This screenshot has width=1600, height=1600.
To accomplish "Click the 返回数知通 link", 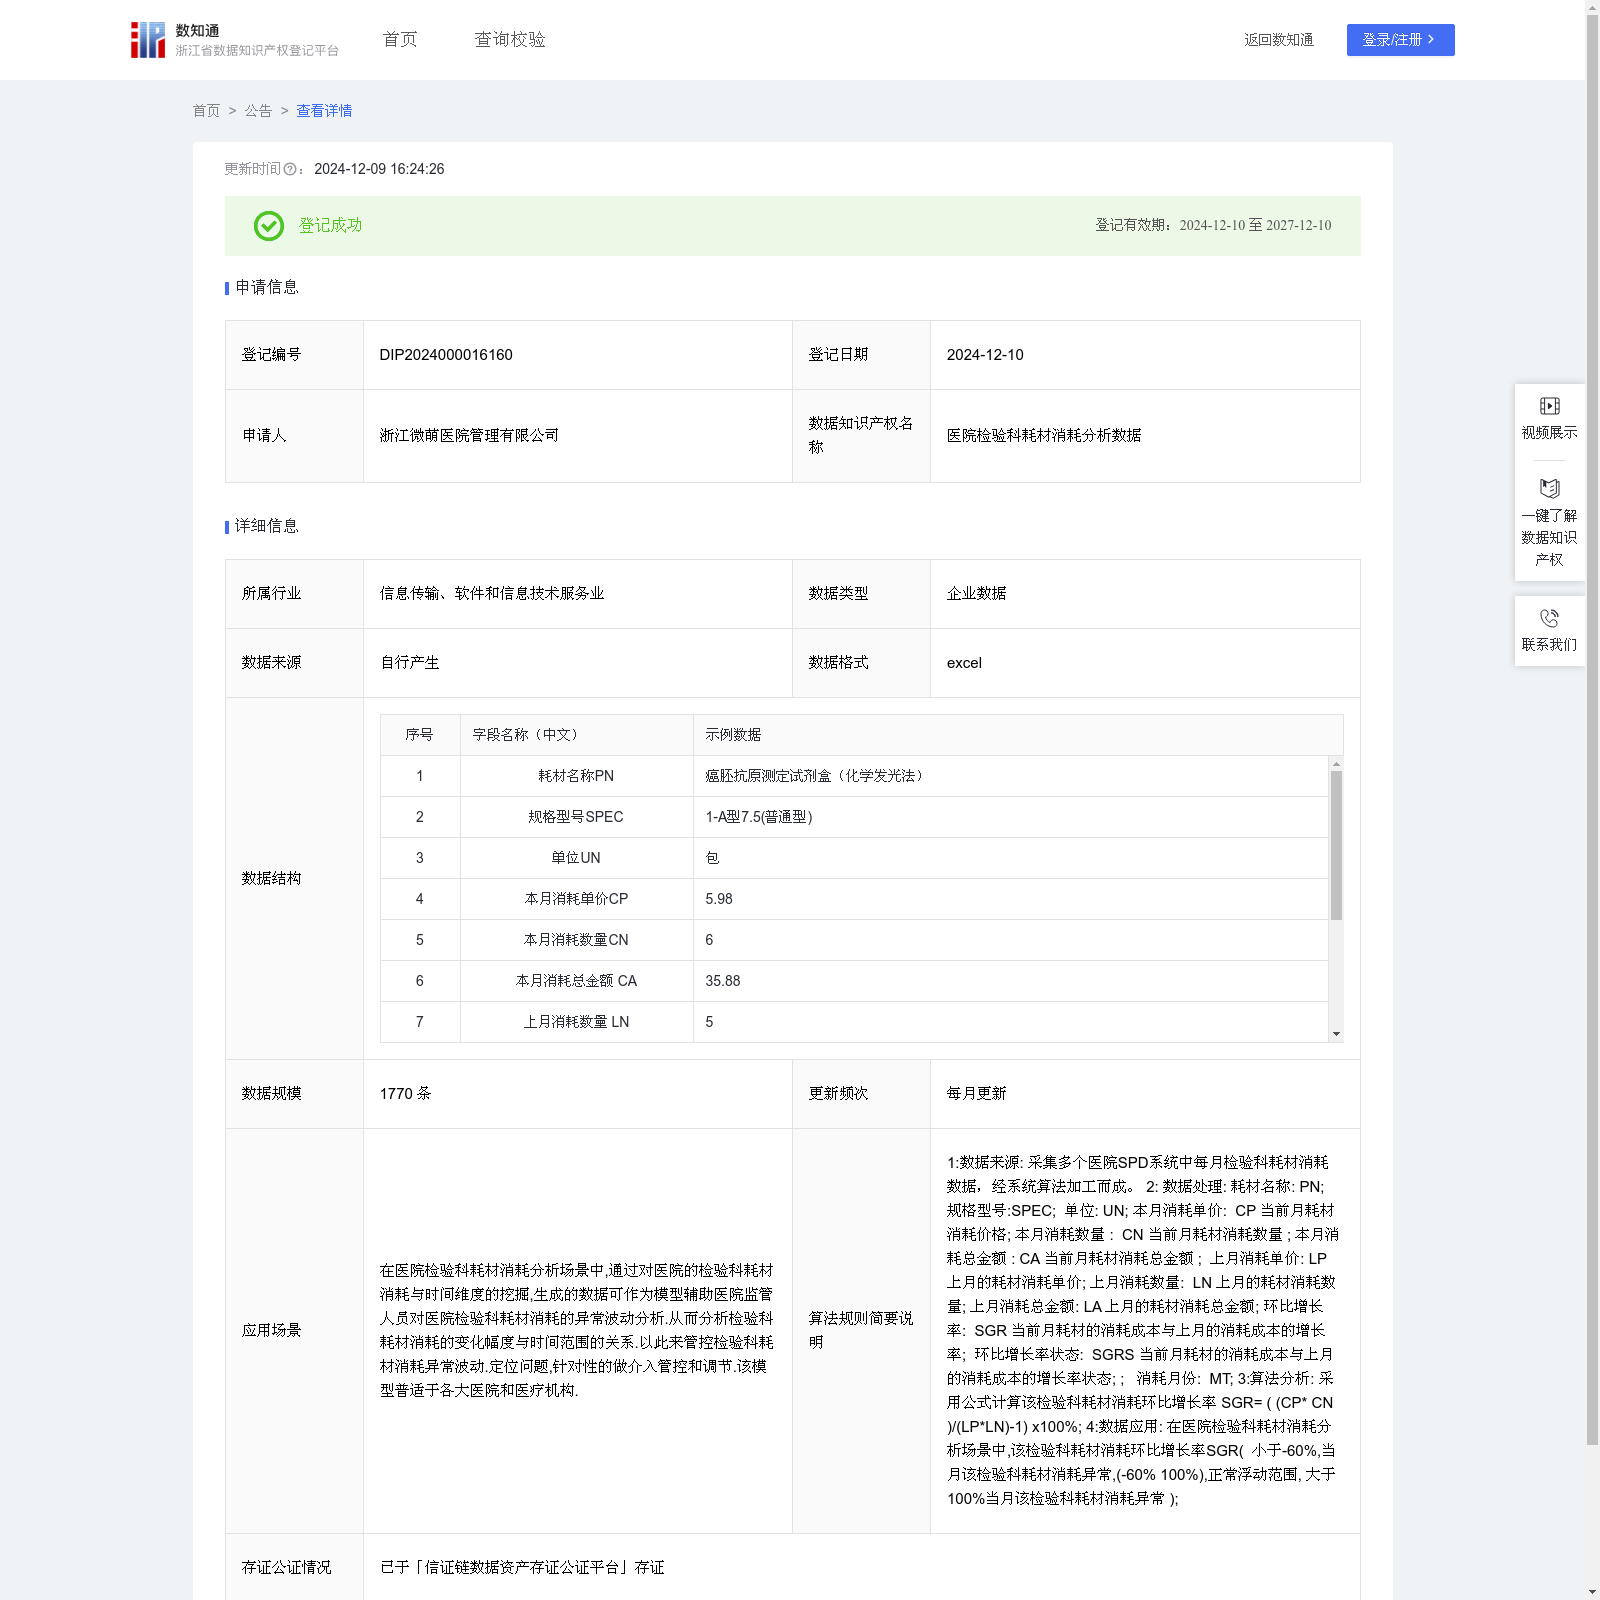I will click(1278, 40).
